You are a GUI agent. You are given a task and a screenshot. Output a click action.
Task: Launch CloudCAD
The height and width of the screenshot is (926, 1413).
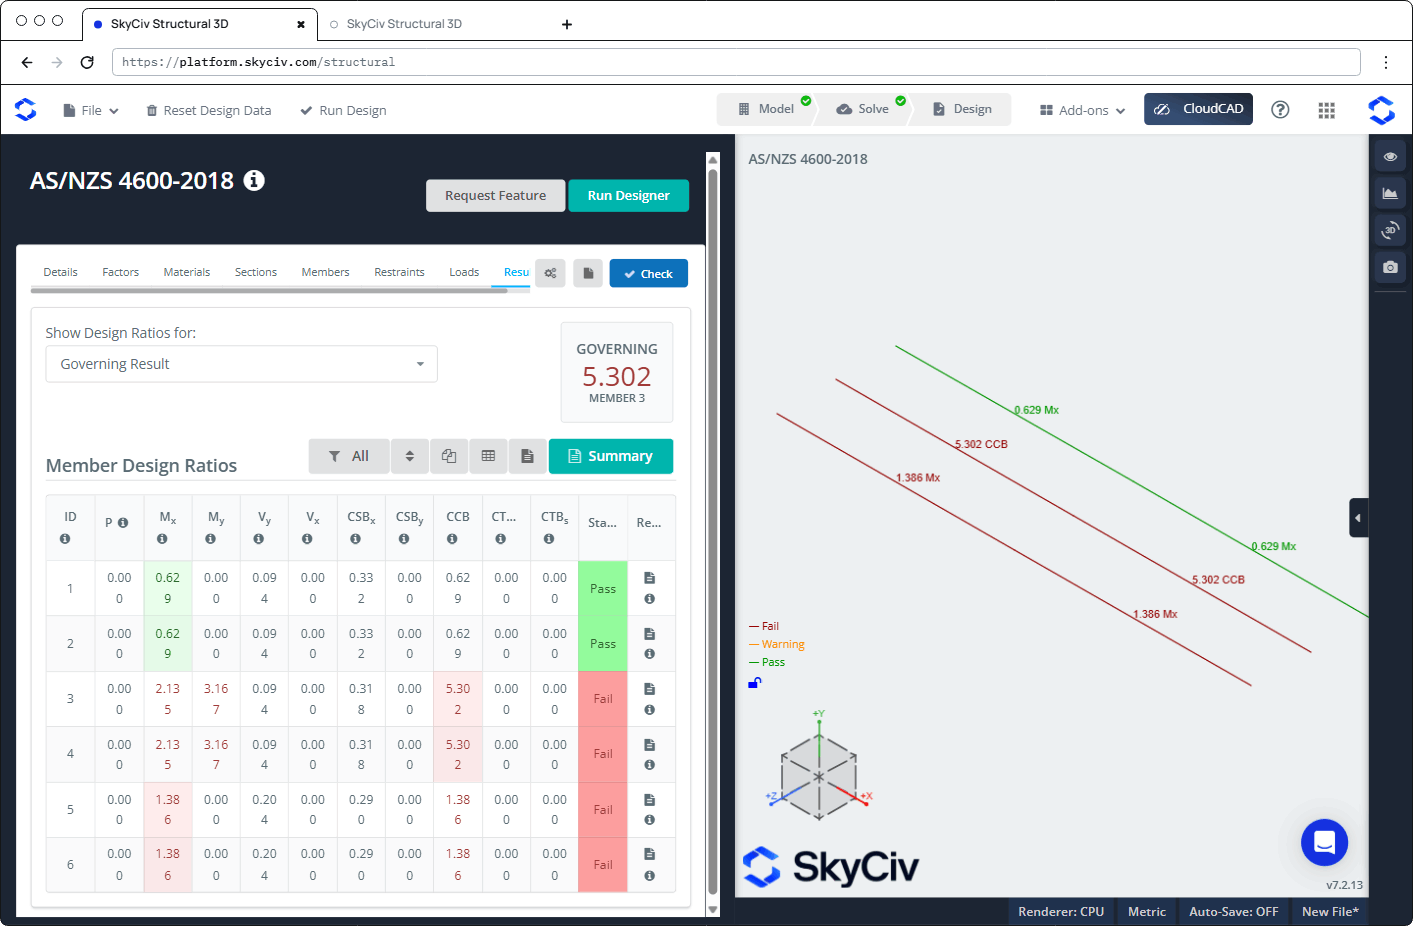coord(1198,109)
